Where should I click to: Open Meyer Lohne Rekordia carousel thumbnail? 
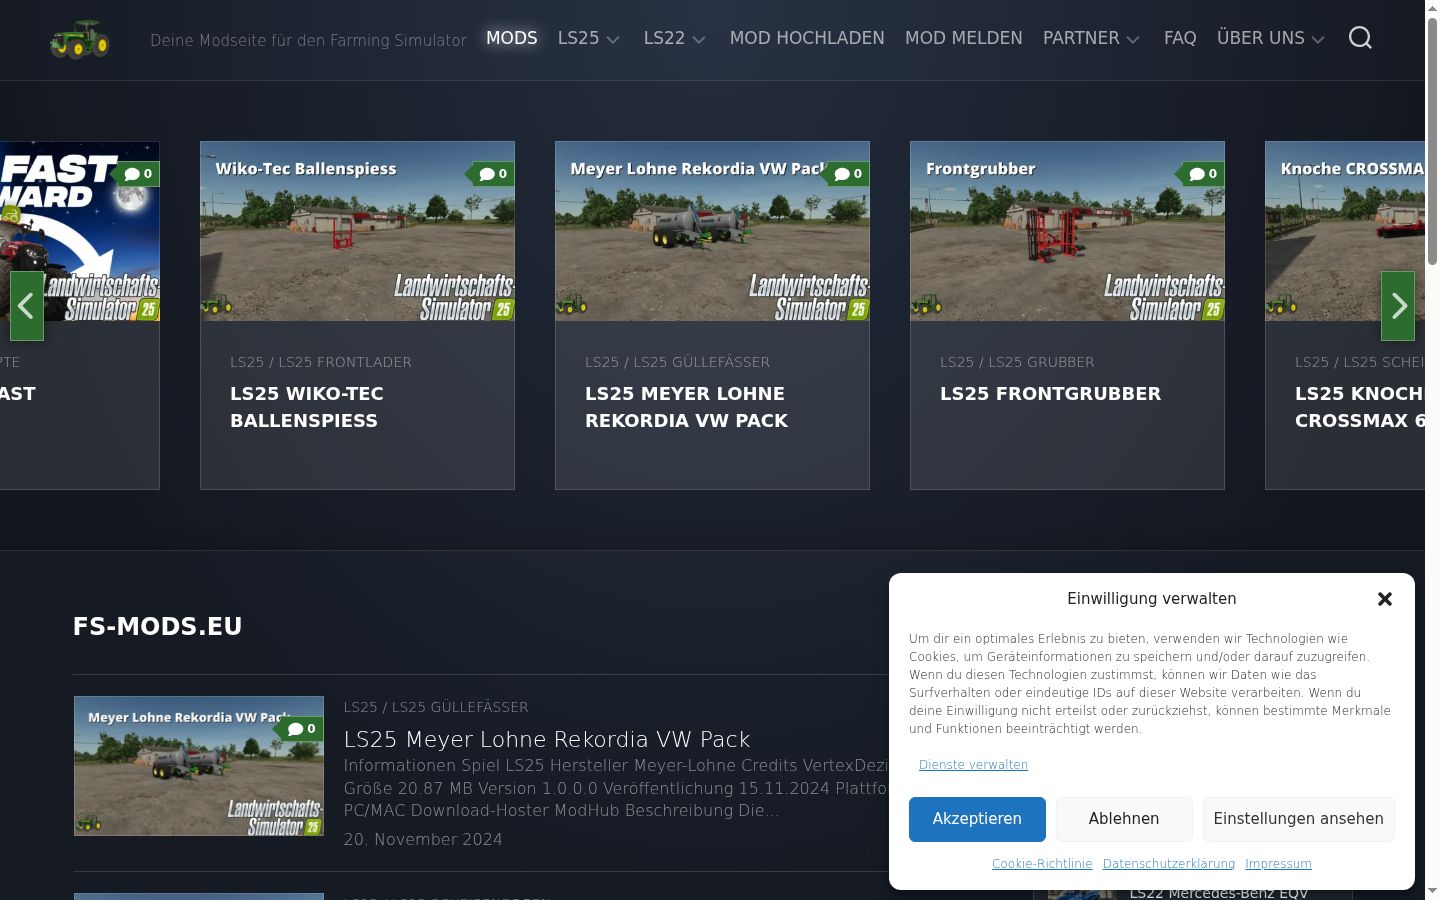(712, 231)
